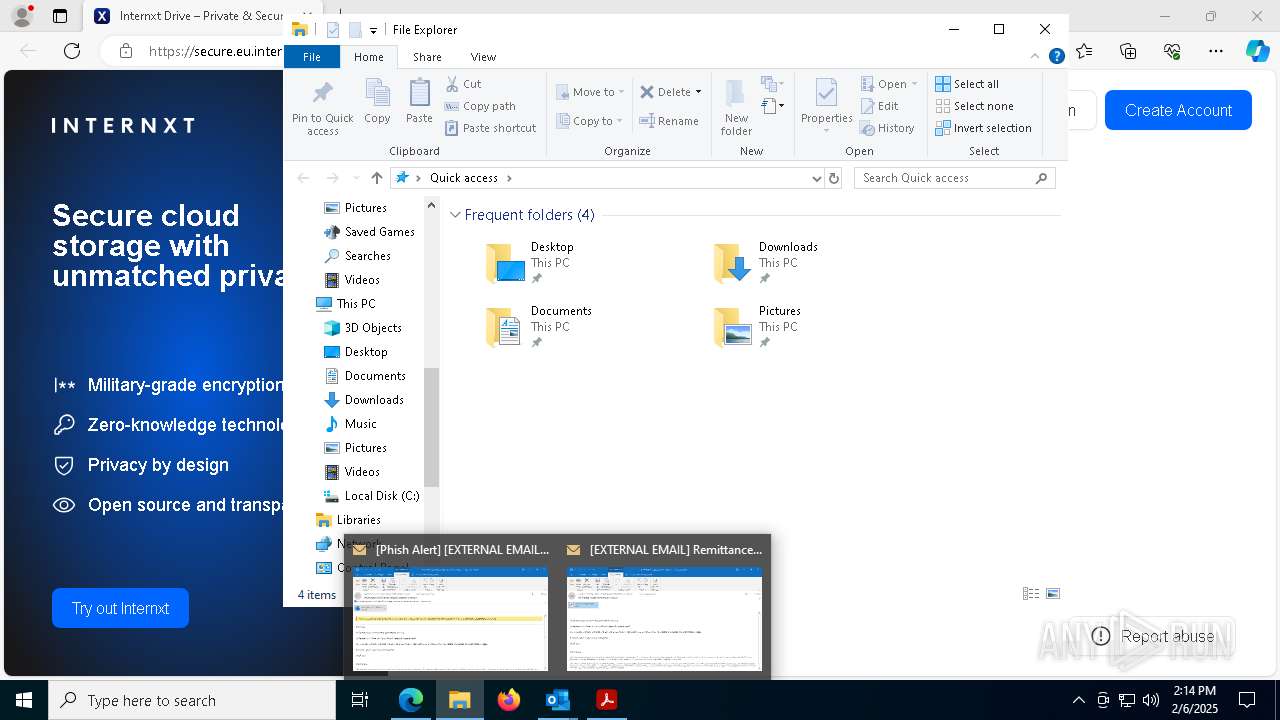Screen dimensions: 1280x720
Task: Click the Task View taskbar icon
Action: point(360,700)
